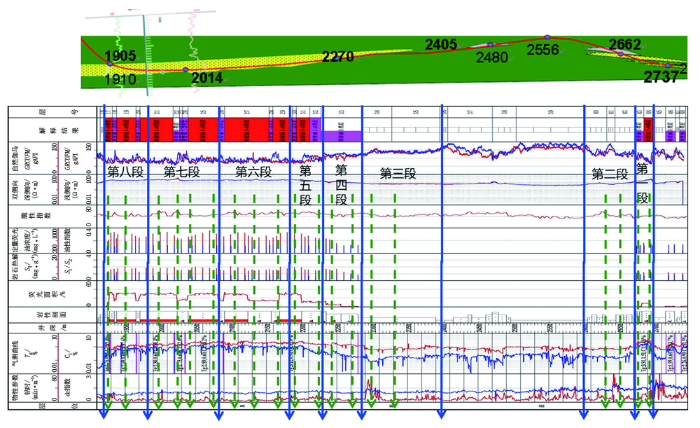Click the blue point marker at 1905
The image size is (700, 428).
pyautogui.click(x=110, y=64)
